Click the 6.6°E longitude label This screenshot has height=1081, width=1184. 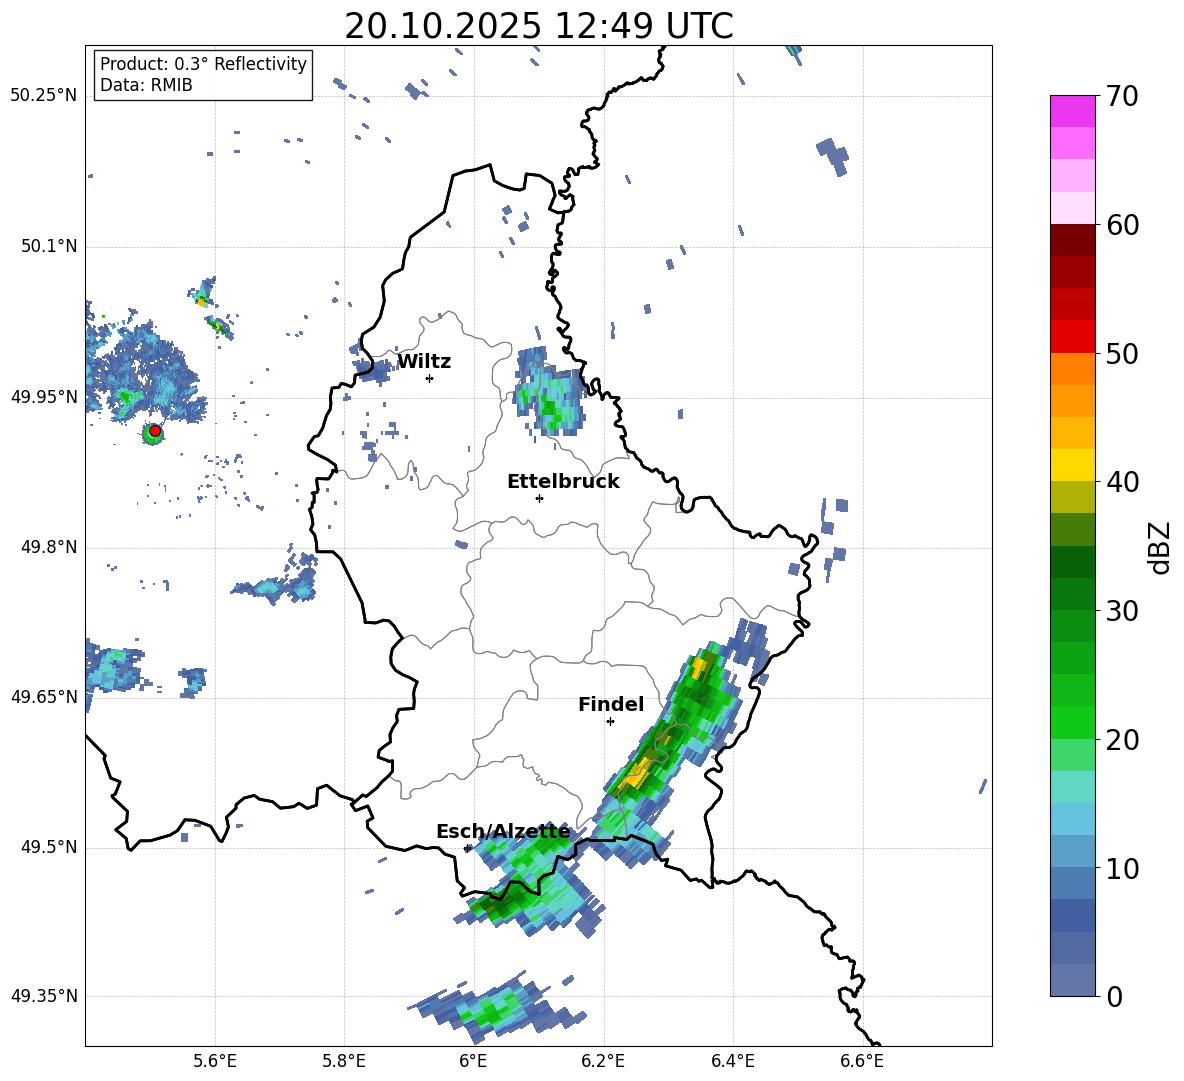(x=862, y=1061)
